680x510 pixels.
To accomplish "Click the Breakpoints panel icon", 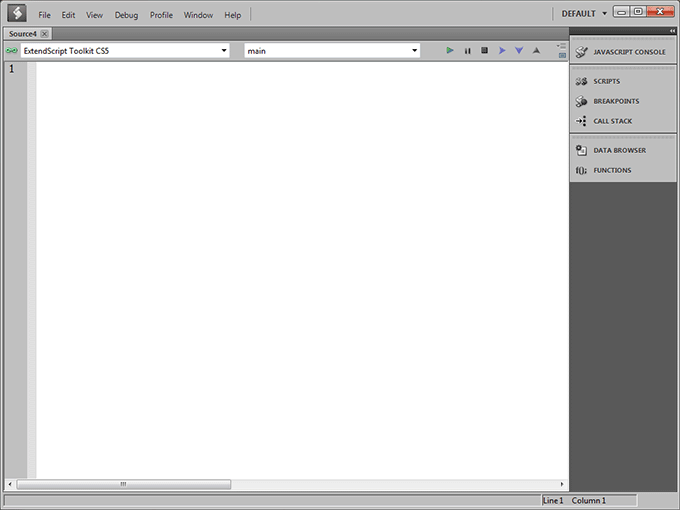I will point(581,101).
